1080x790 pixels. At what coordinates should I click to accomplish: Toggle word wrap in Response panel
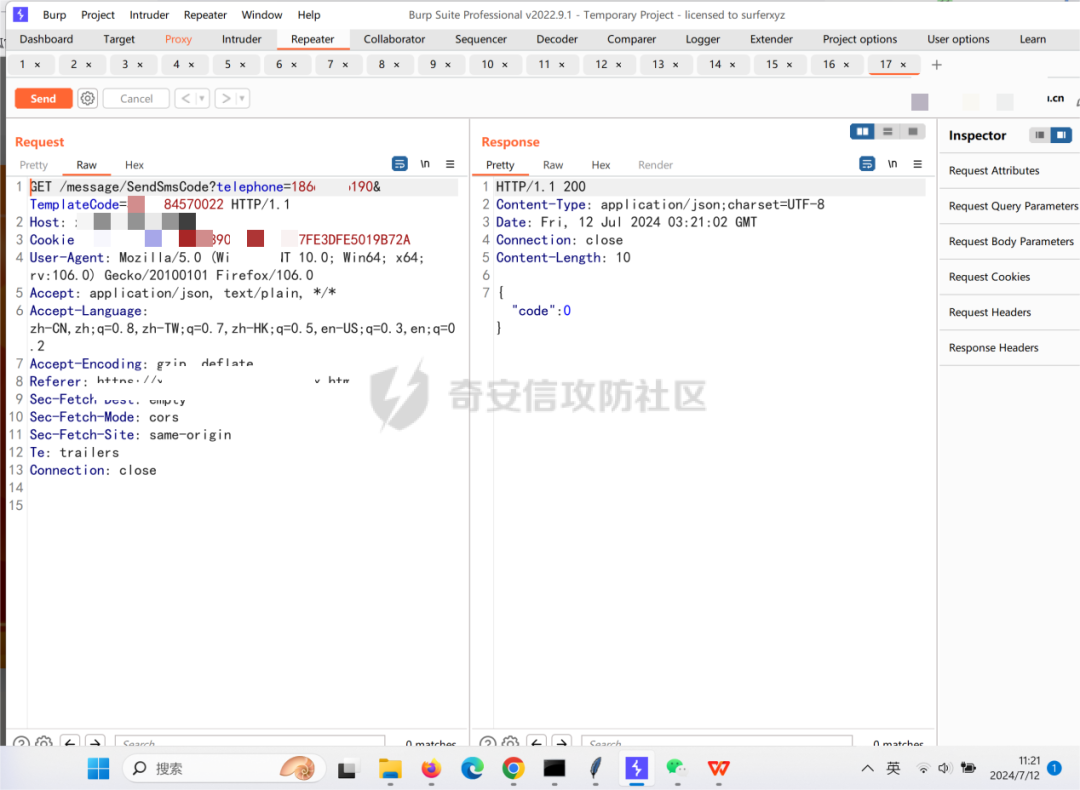pos(867,164)
